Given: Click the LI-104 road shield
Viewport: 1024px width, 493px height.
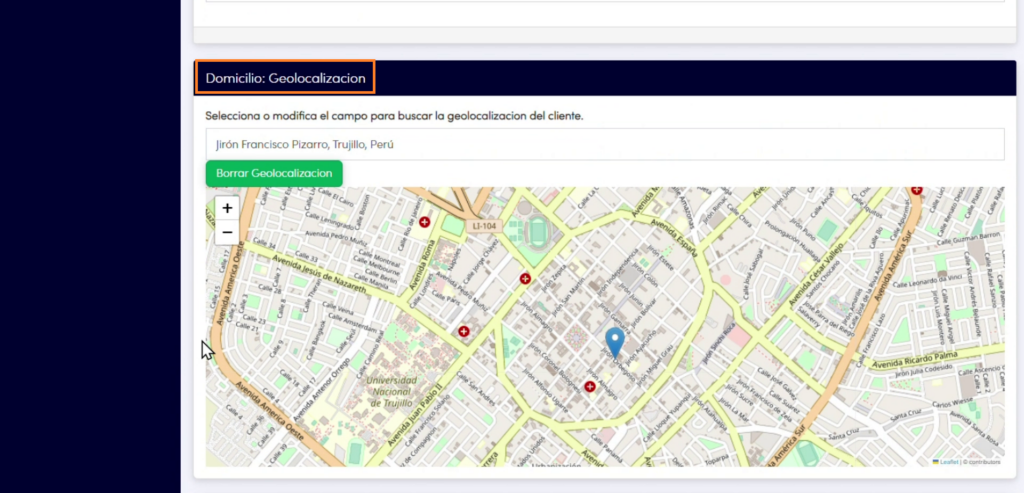Looking at the screenshot, I should tap(484, 226).
